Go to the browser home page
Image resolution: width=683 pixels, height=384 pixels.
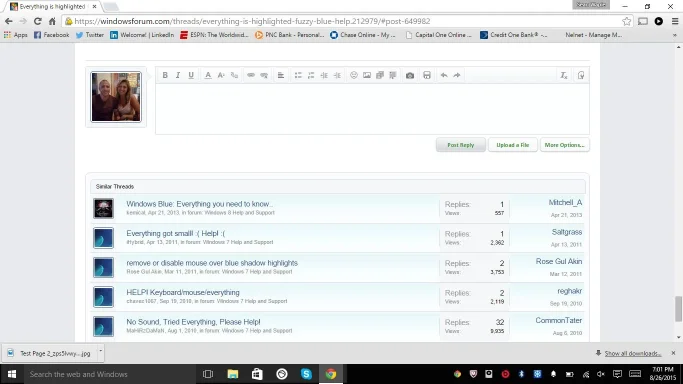click(x=52, y=21)
